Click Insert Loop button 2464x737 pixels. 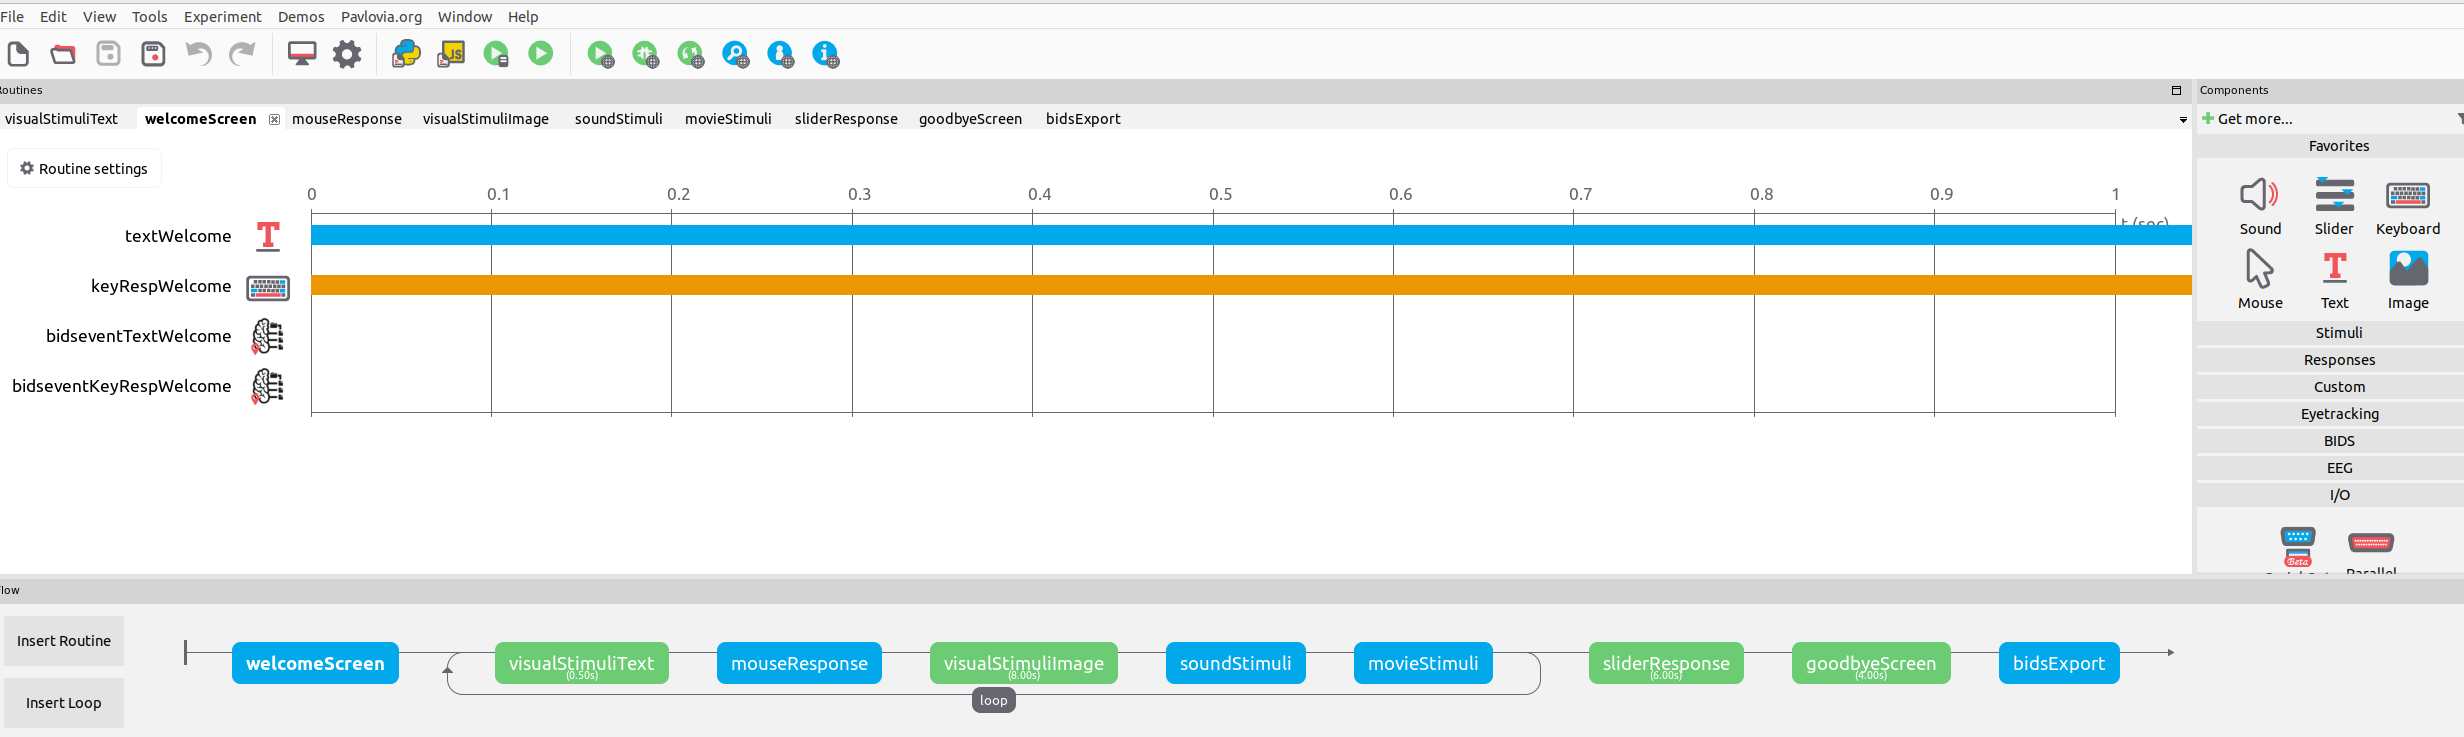[x=64, y=703]
